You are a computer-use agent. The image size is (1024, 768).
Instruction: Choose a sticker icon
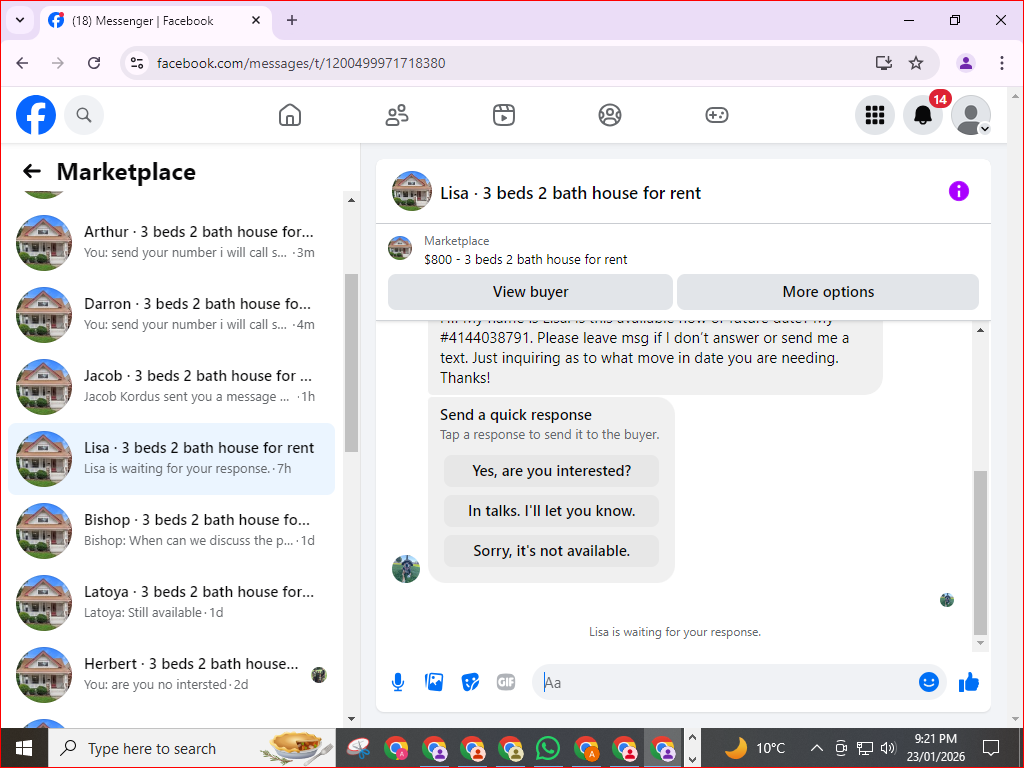470,682
